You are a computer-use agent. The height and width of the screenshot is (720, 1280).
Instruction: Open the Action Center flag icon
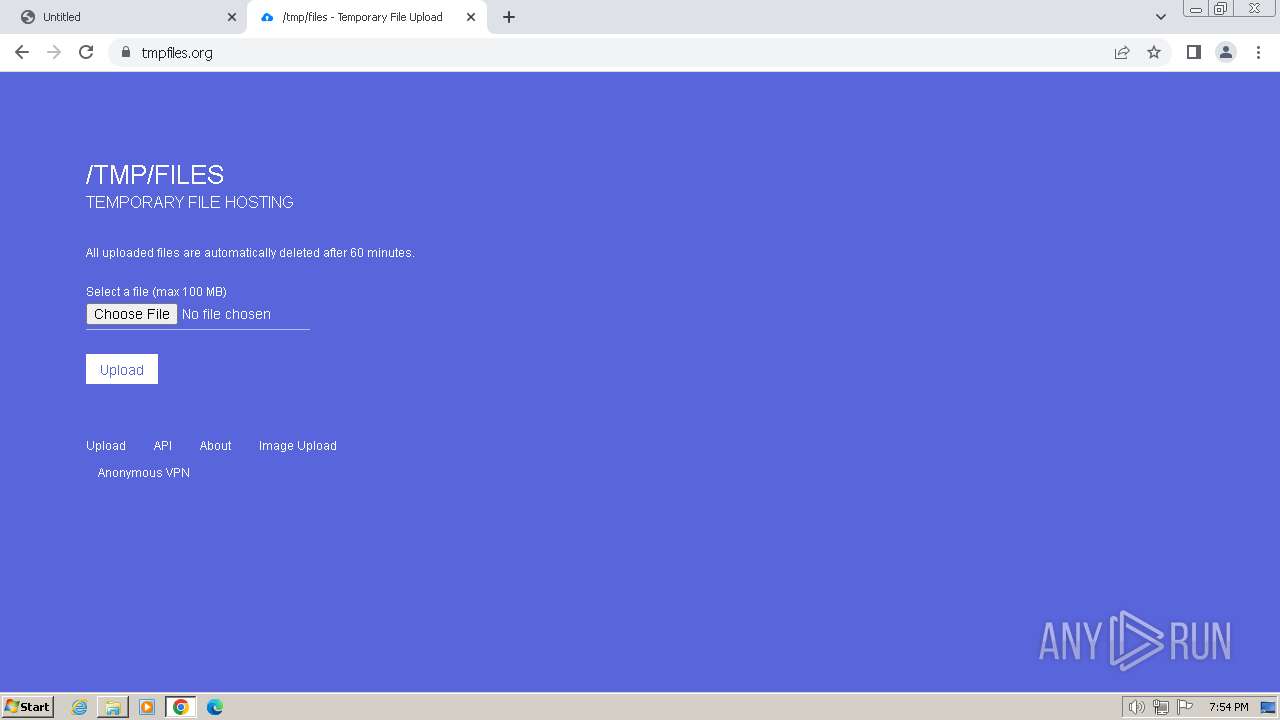[1185, 707]
